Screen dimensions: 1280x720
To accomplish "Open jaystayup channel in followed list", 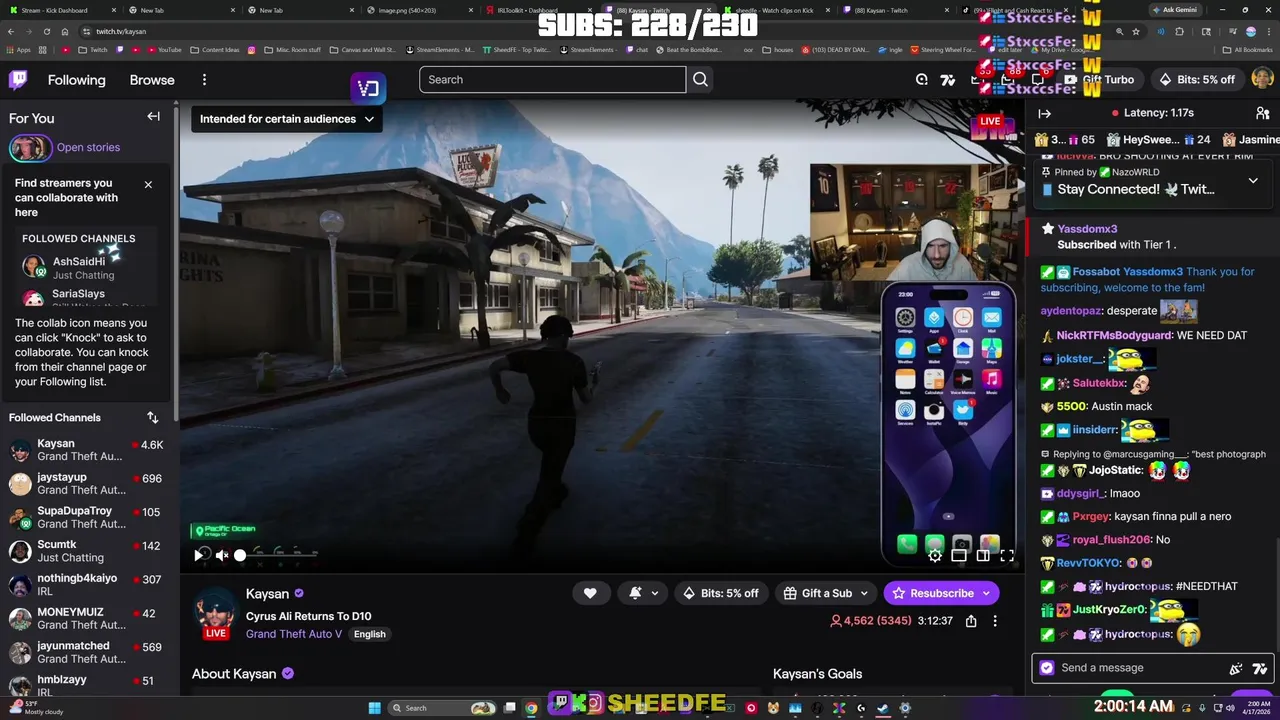I will 85,484.
